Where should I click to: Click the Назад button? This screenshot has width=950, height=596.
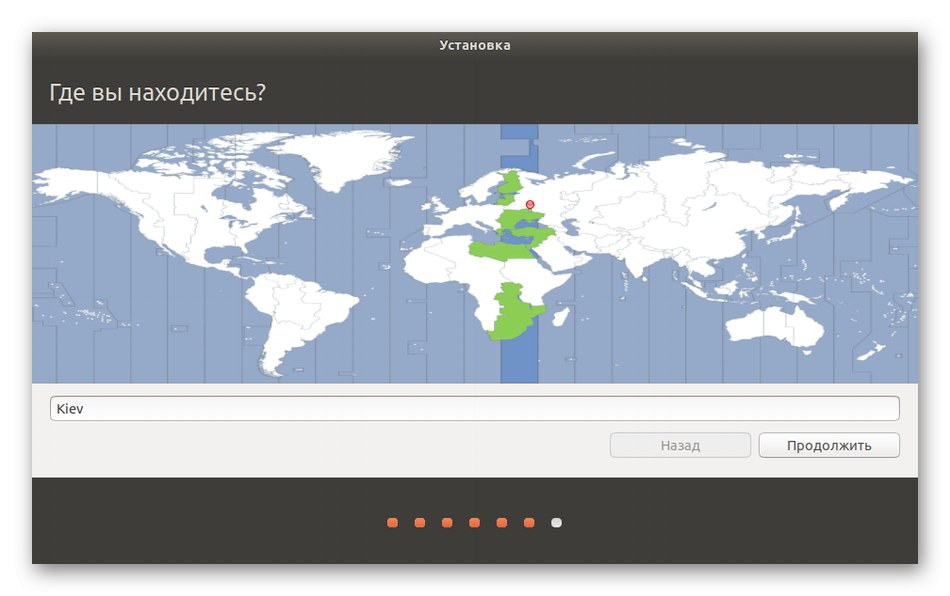[x=680, y=445]
